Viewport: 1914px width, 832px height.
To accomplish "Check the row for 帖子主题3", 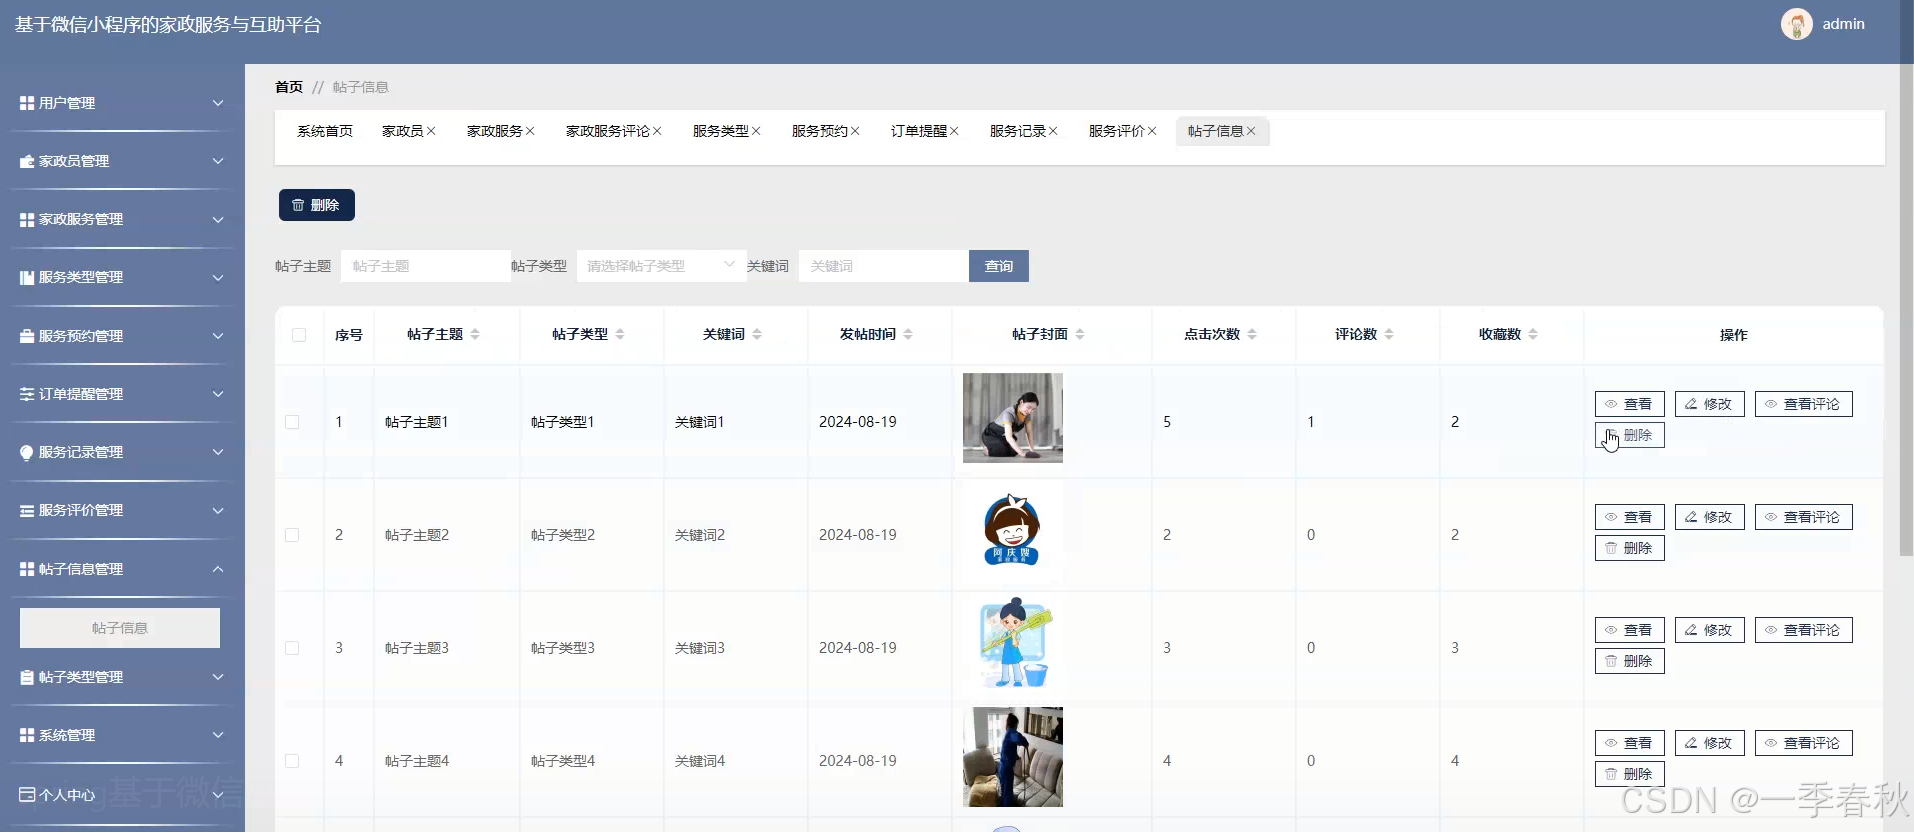I will (292, 648).
